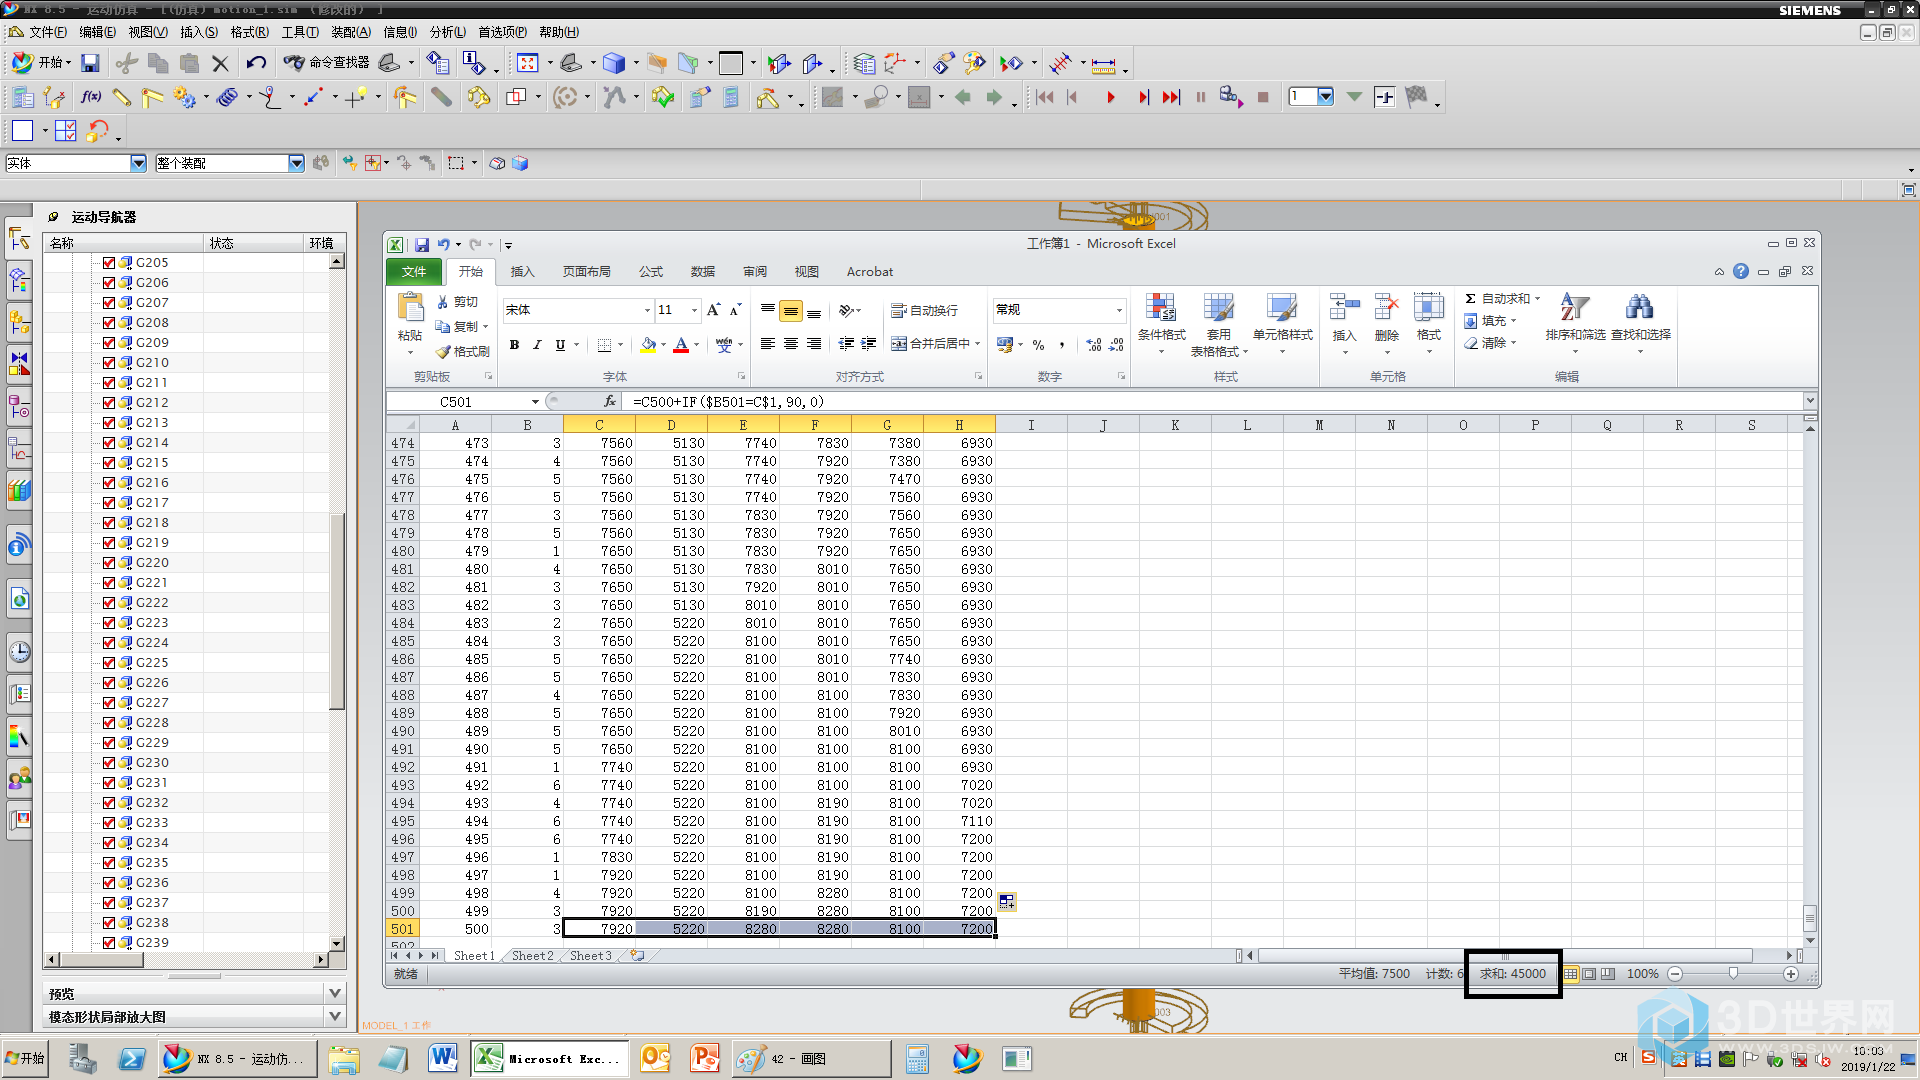Stop the NX animation playback
Image resolution: width=1920 pixels, height=1080 pixels.
point(1263,97)
